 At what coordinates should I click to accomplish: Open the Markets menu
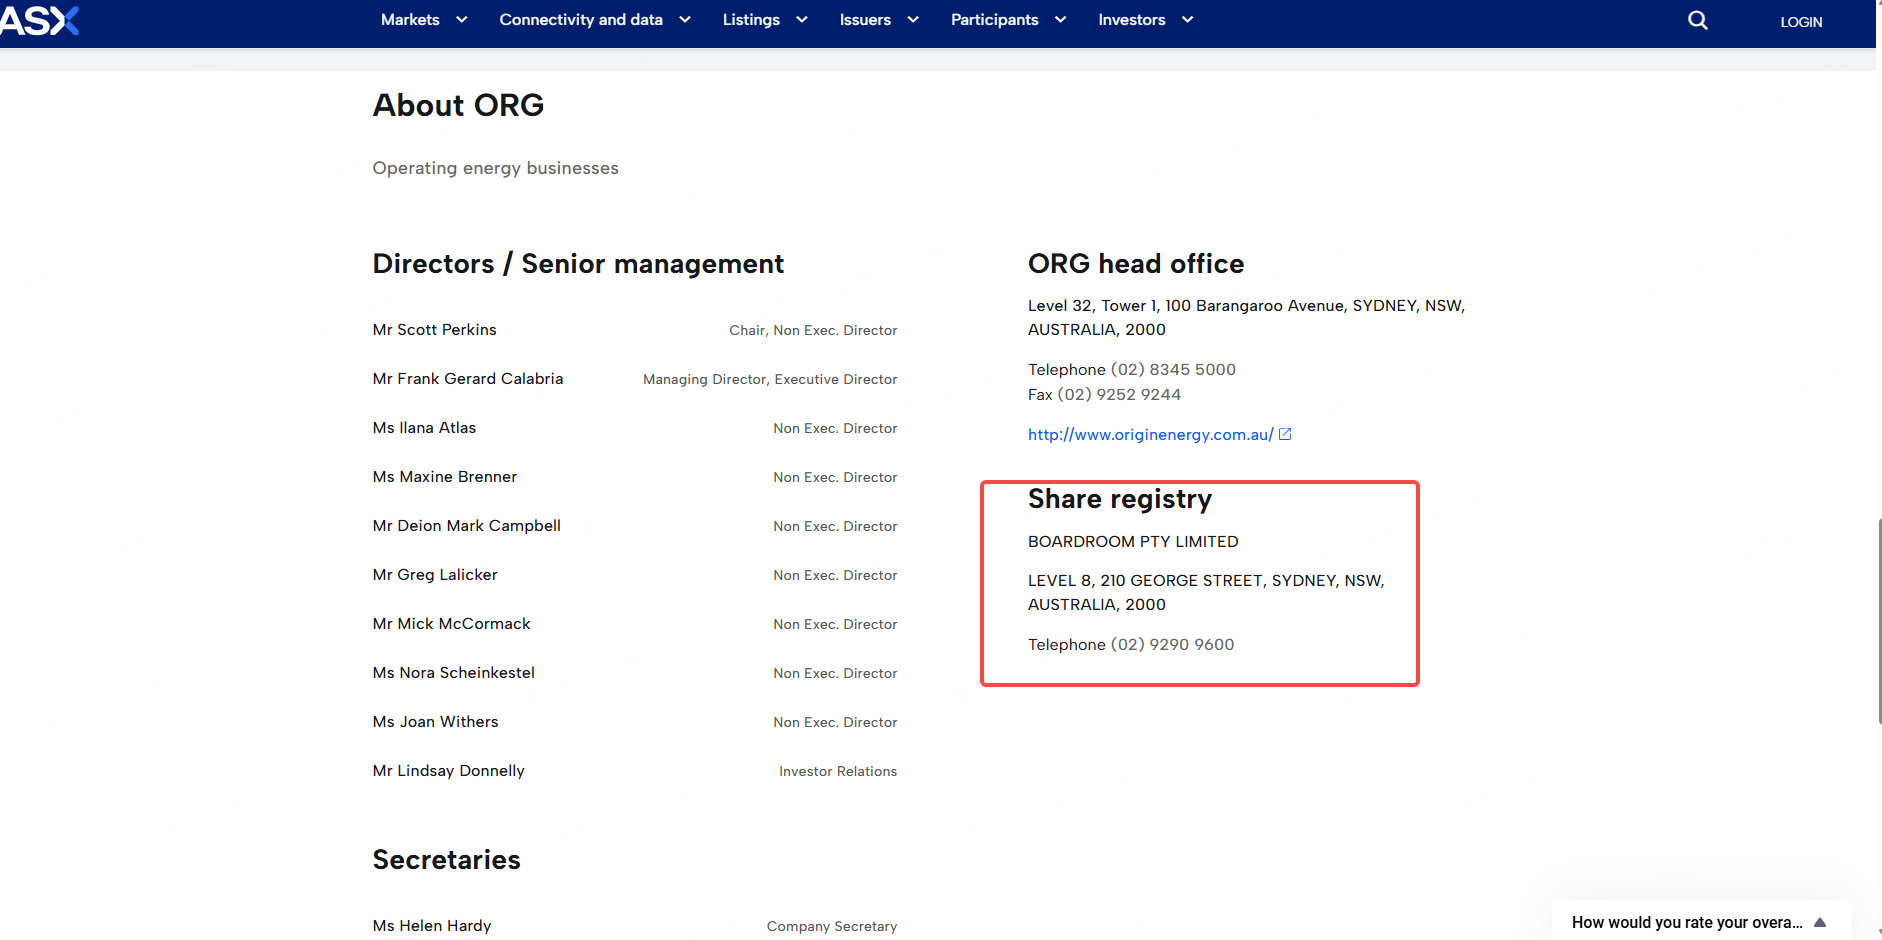410,20
